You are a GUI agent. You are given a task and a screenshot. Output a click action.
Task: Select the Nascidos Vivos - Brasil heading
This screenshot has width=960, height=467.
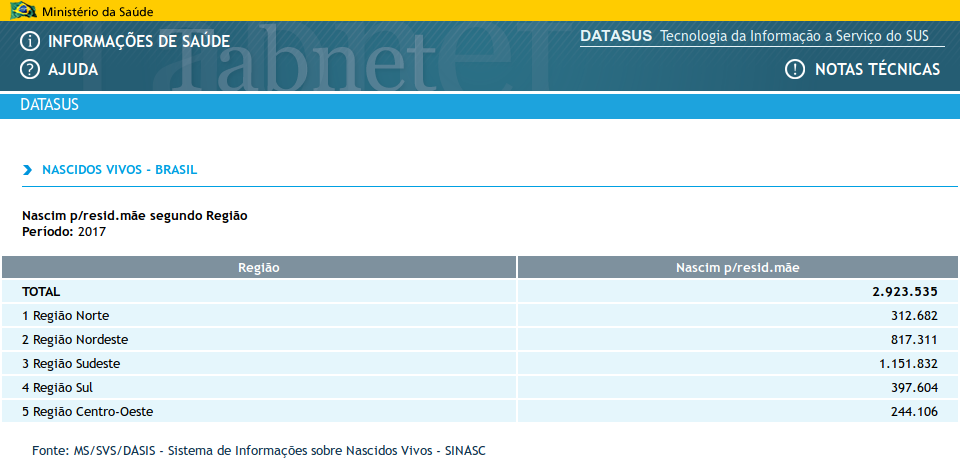point(119,170)
